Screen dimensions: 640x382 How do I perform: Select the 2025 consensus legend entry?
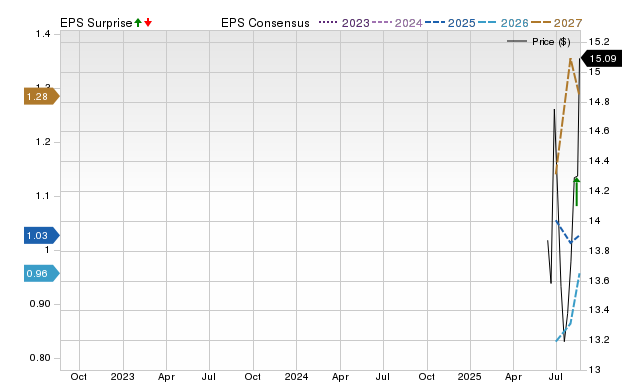pos(450,23)
